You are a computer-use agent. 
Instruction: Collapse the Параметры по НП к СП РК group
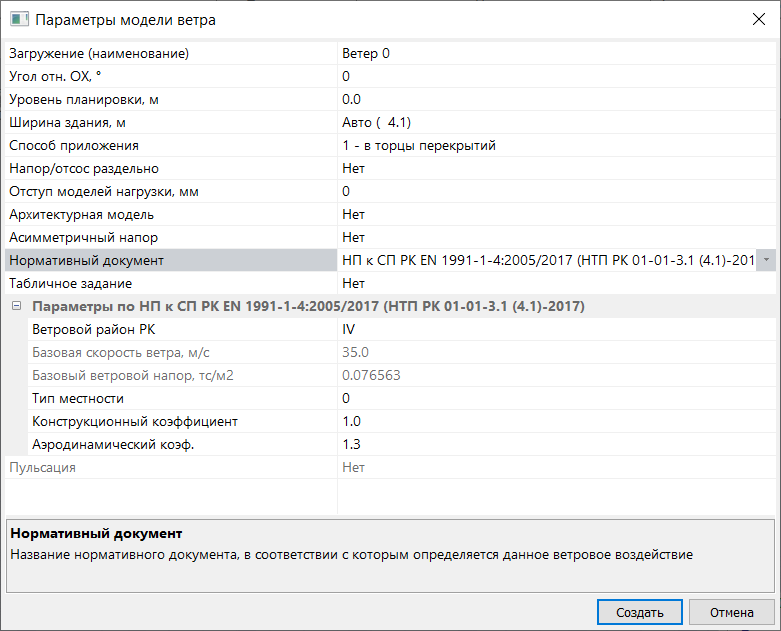click(16, 306)
